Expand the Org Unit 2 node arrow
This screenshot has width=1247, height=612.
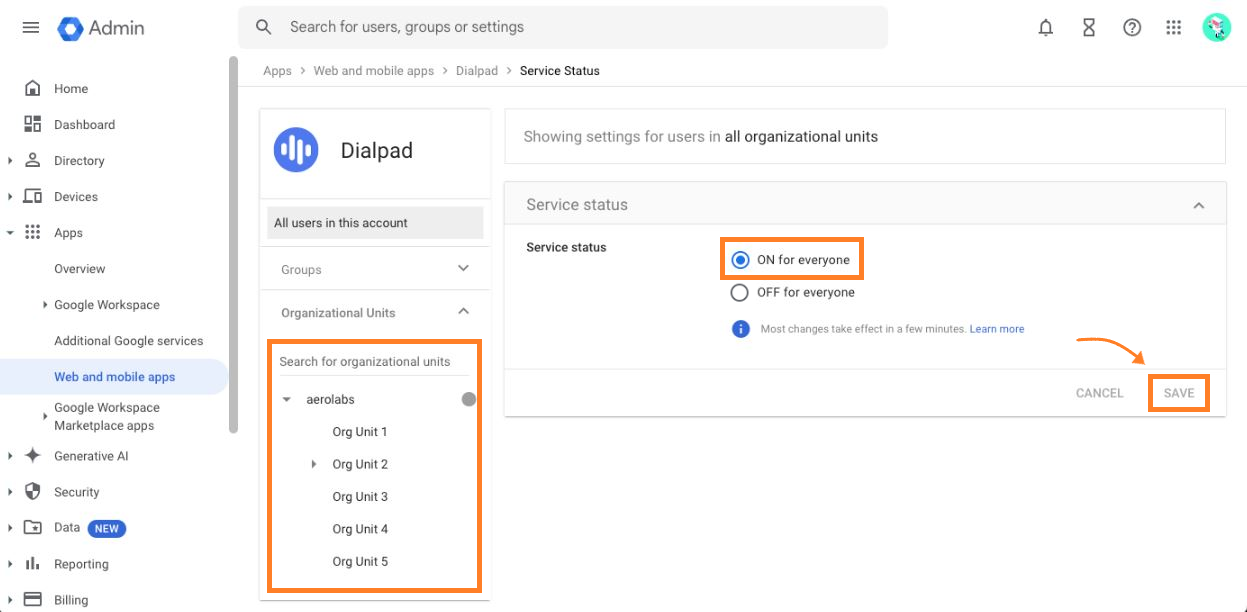(314, 464)
